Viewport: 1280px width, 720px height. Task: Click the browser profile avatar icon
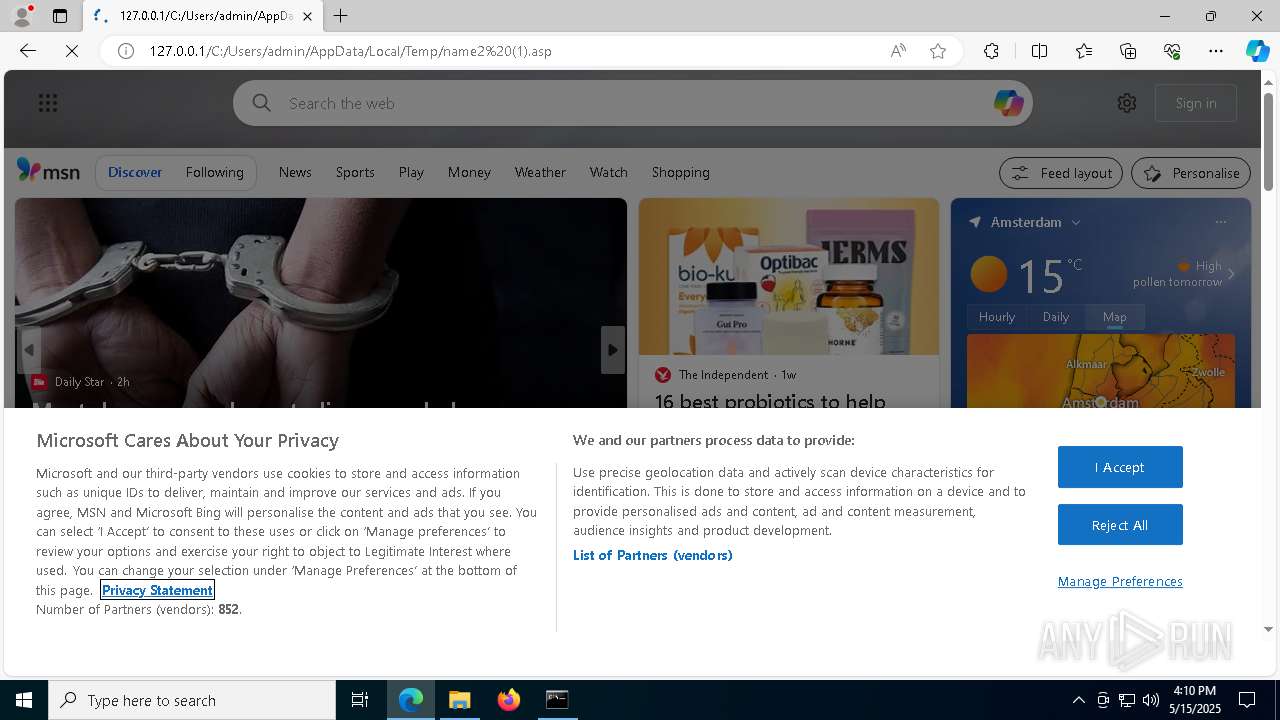[x=21, y=16]
